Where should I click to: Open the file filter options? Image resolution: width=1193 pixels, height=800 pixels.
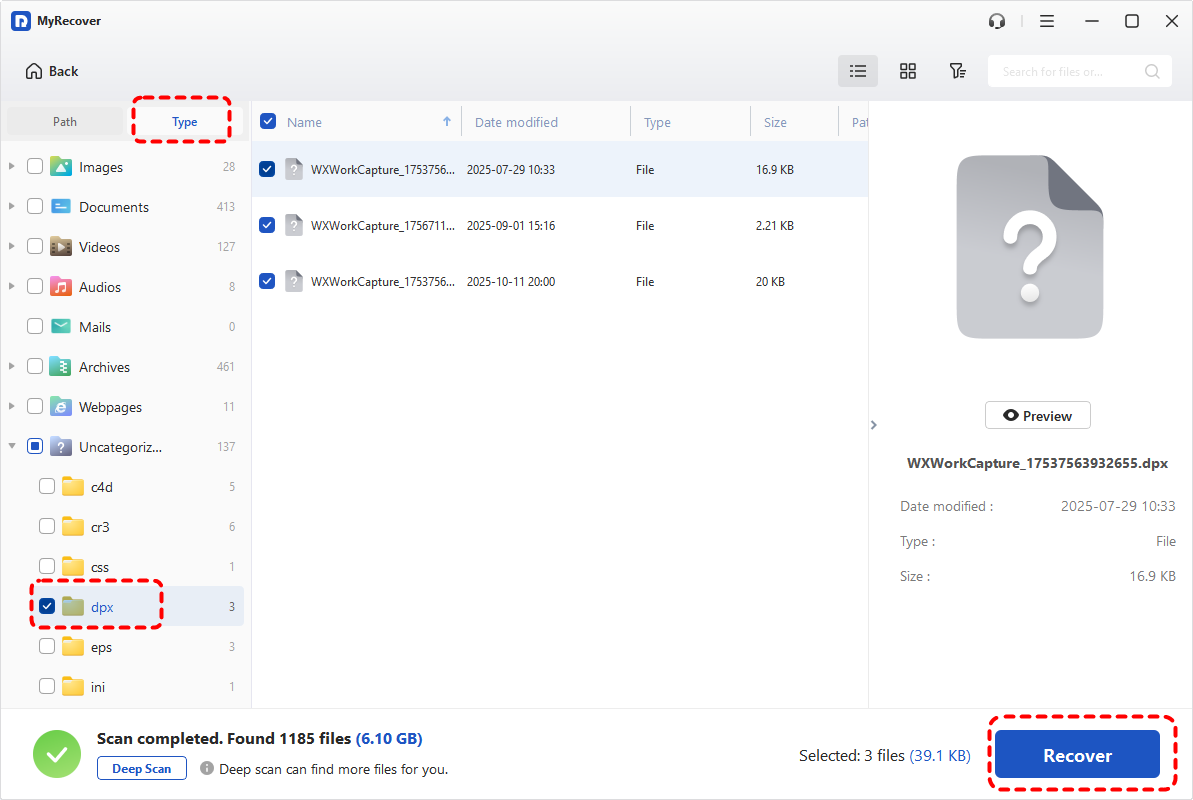click(957, 71)
